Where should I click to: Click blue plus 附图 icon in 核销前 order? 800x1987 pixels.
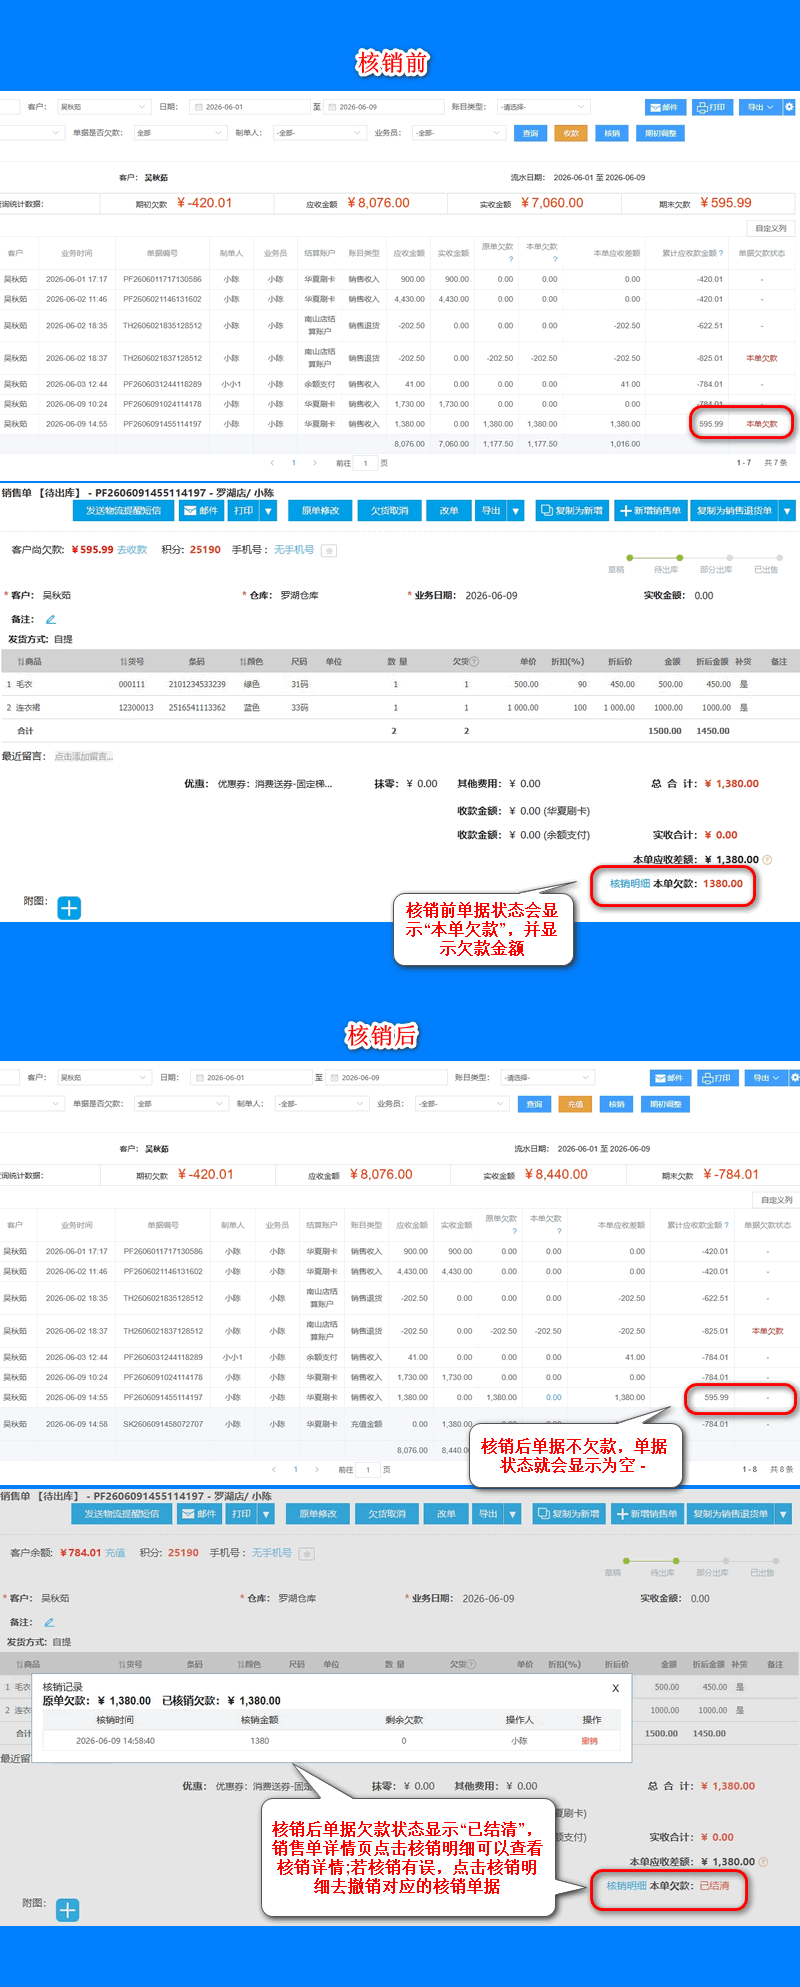[69, 908]
